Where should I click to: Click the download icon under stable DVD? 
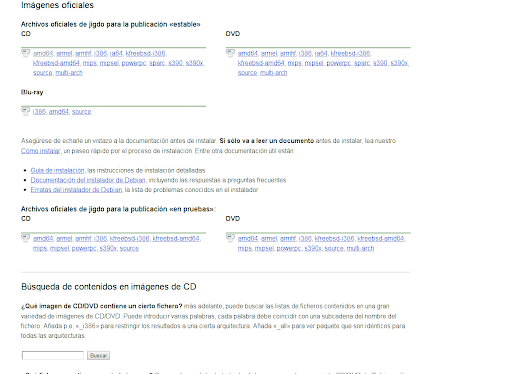230,53
